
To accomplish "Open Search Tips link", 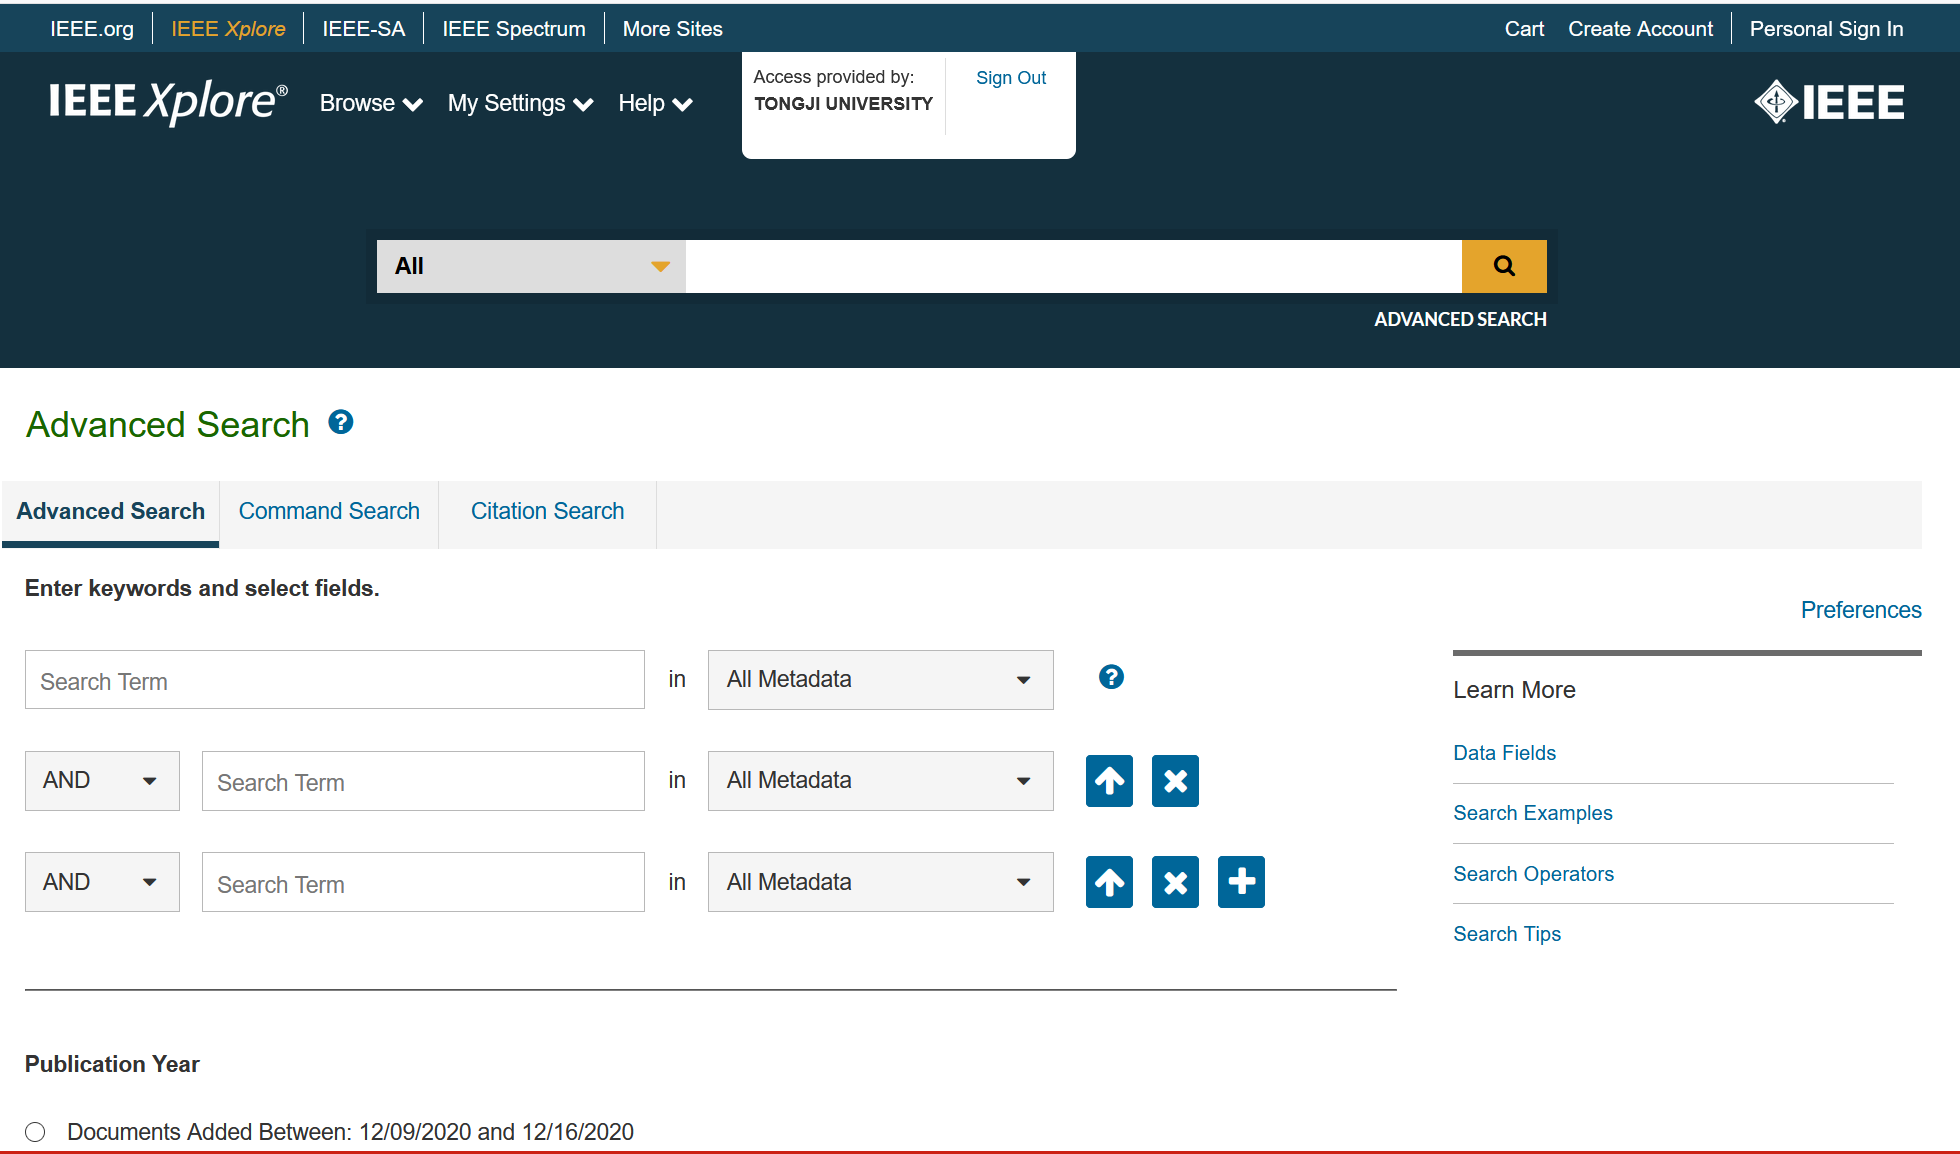I will coord(1506,934).
